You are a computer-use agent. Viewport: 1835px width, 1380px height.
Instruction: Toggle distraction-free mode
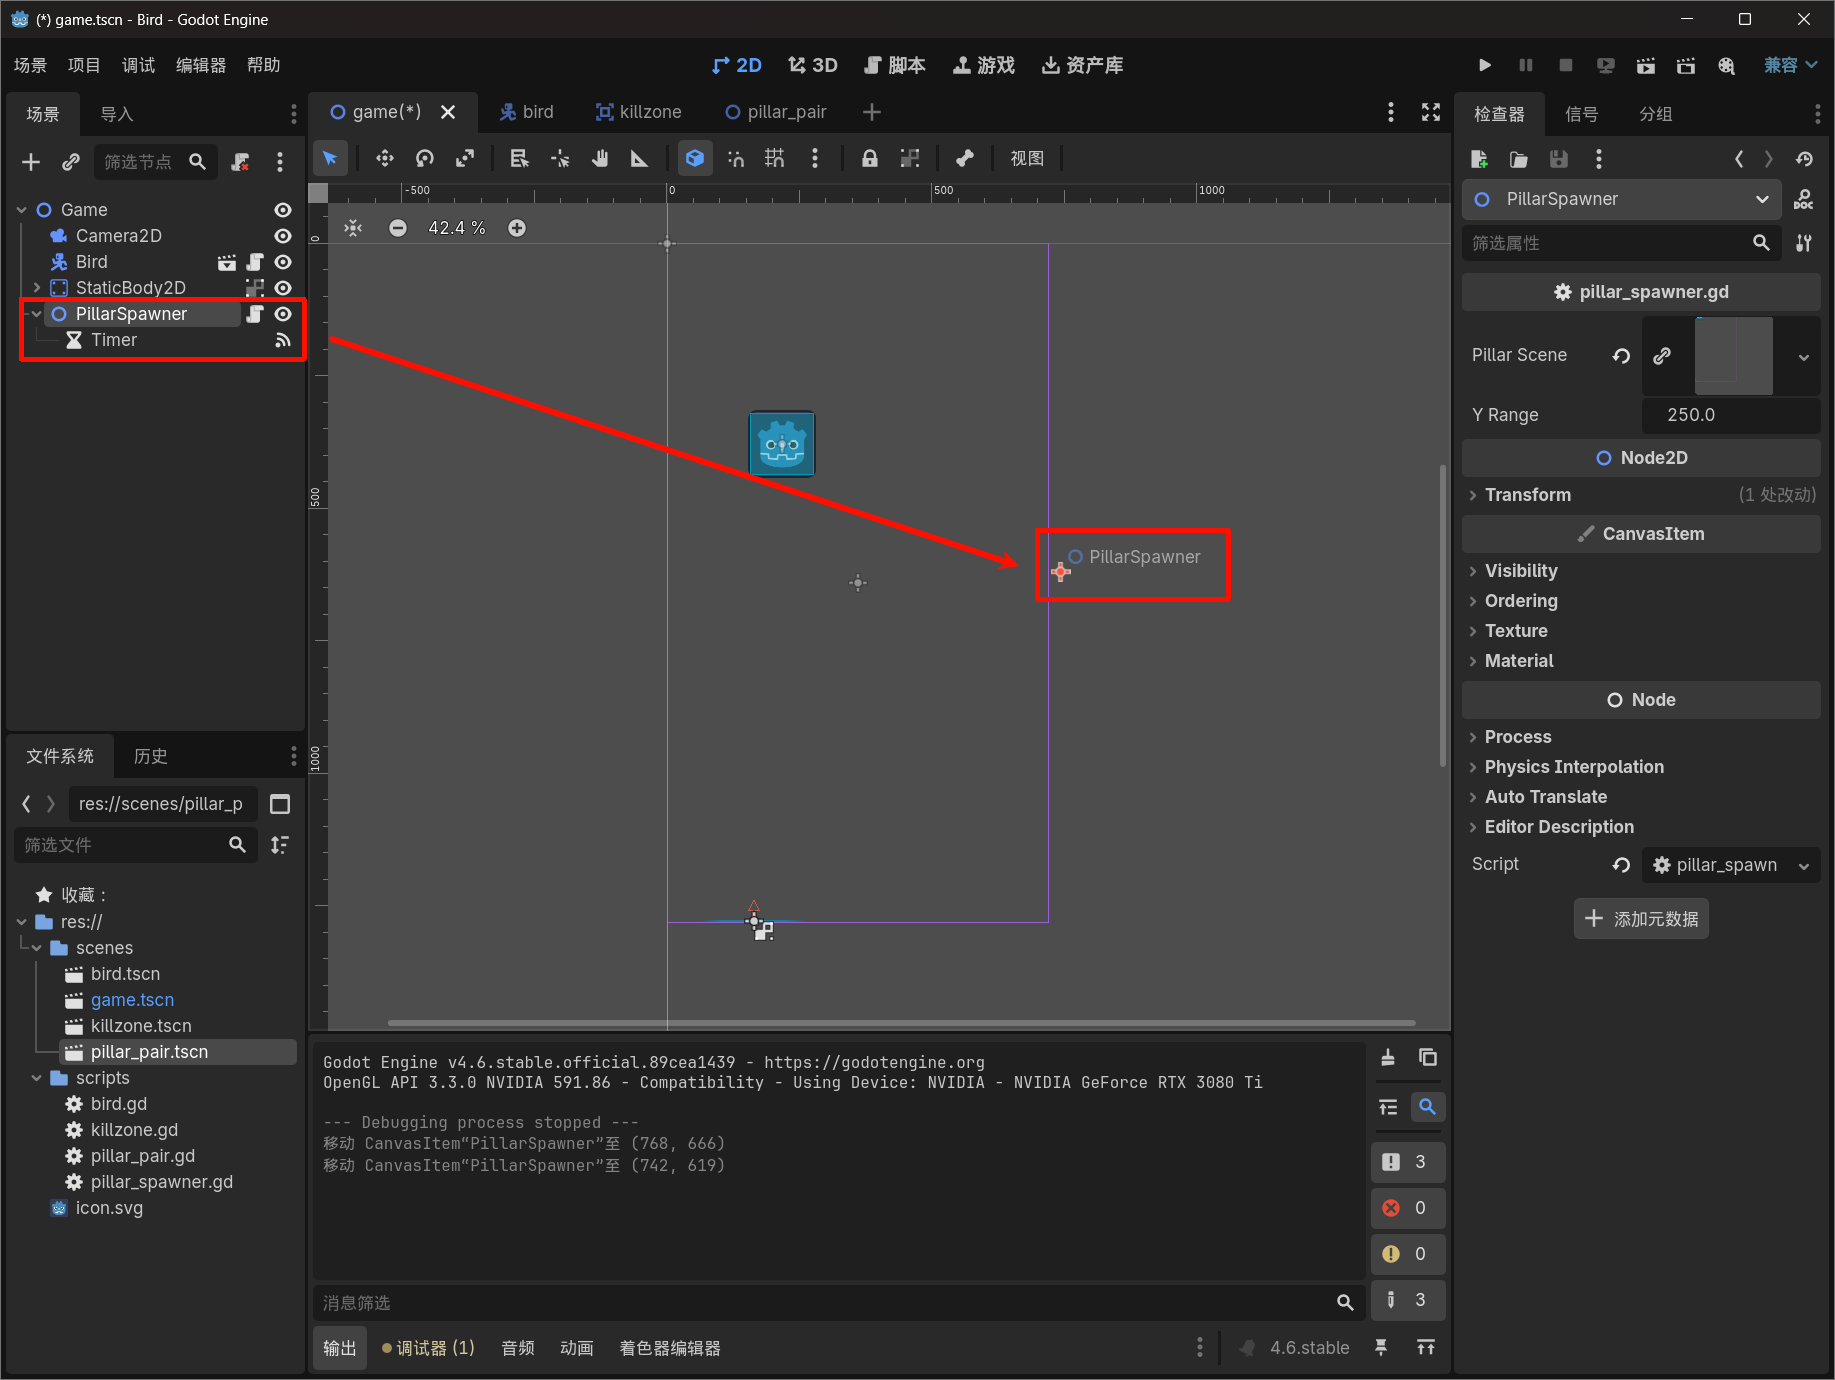1431,112
